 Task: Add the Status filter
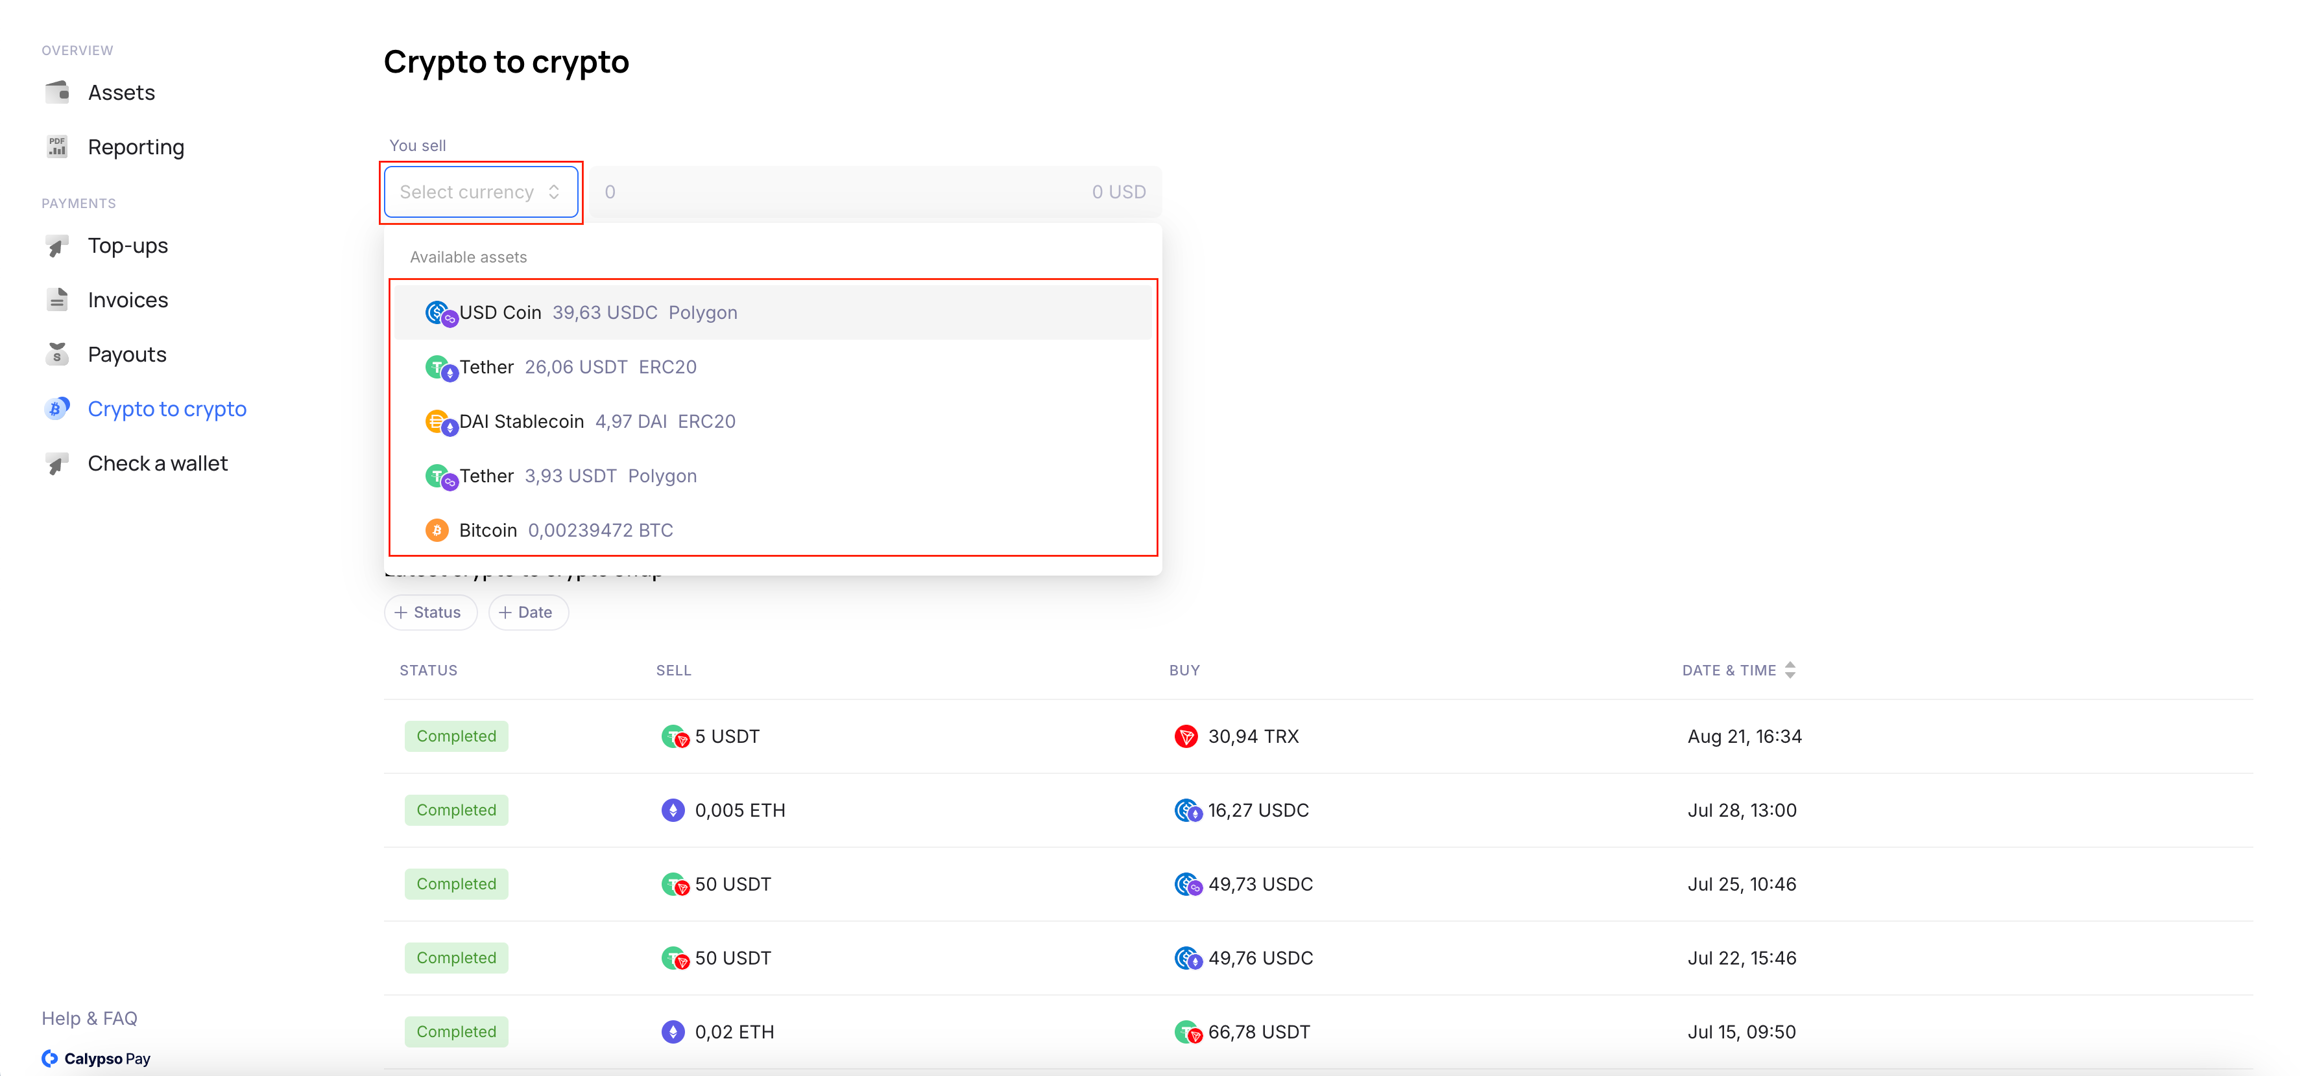(429, 612)
